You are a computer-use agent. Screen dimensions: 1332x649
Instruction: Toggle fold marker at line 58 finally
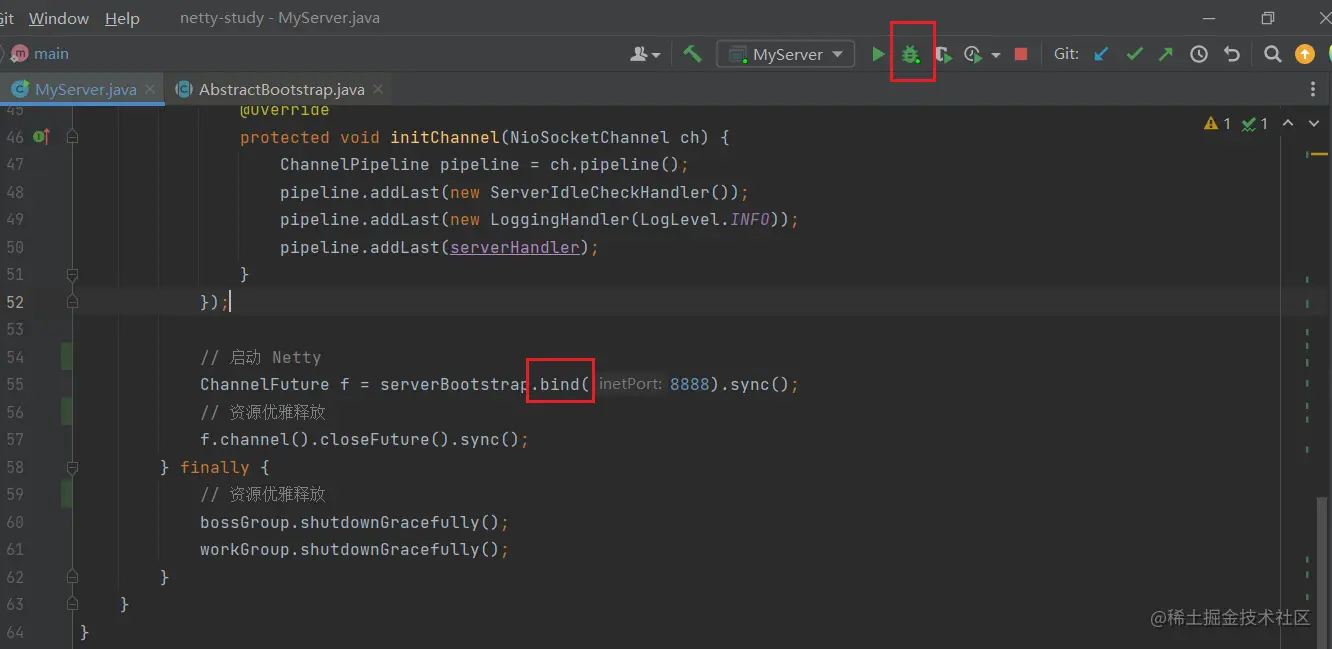(72, 466)
